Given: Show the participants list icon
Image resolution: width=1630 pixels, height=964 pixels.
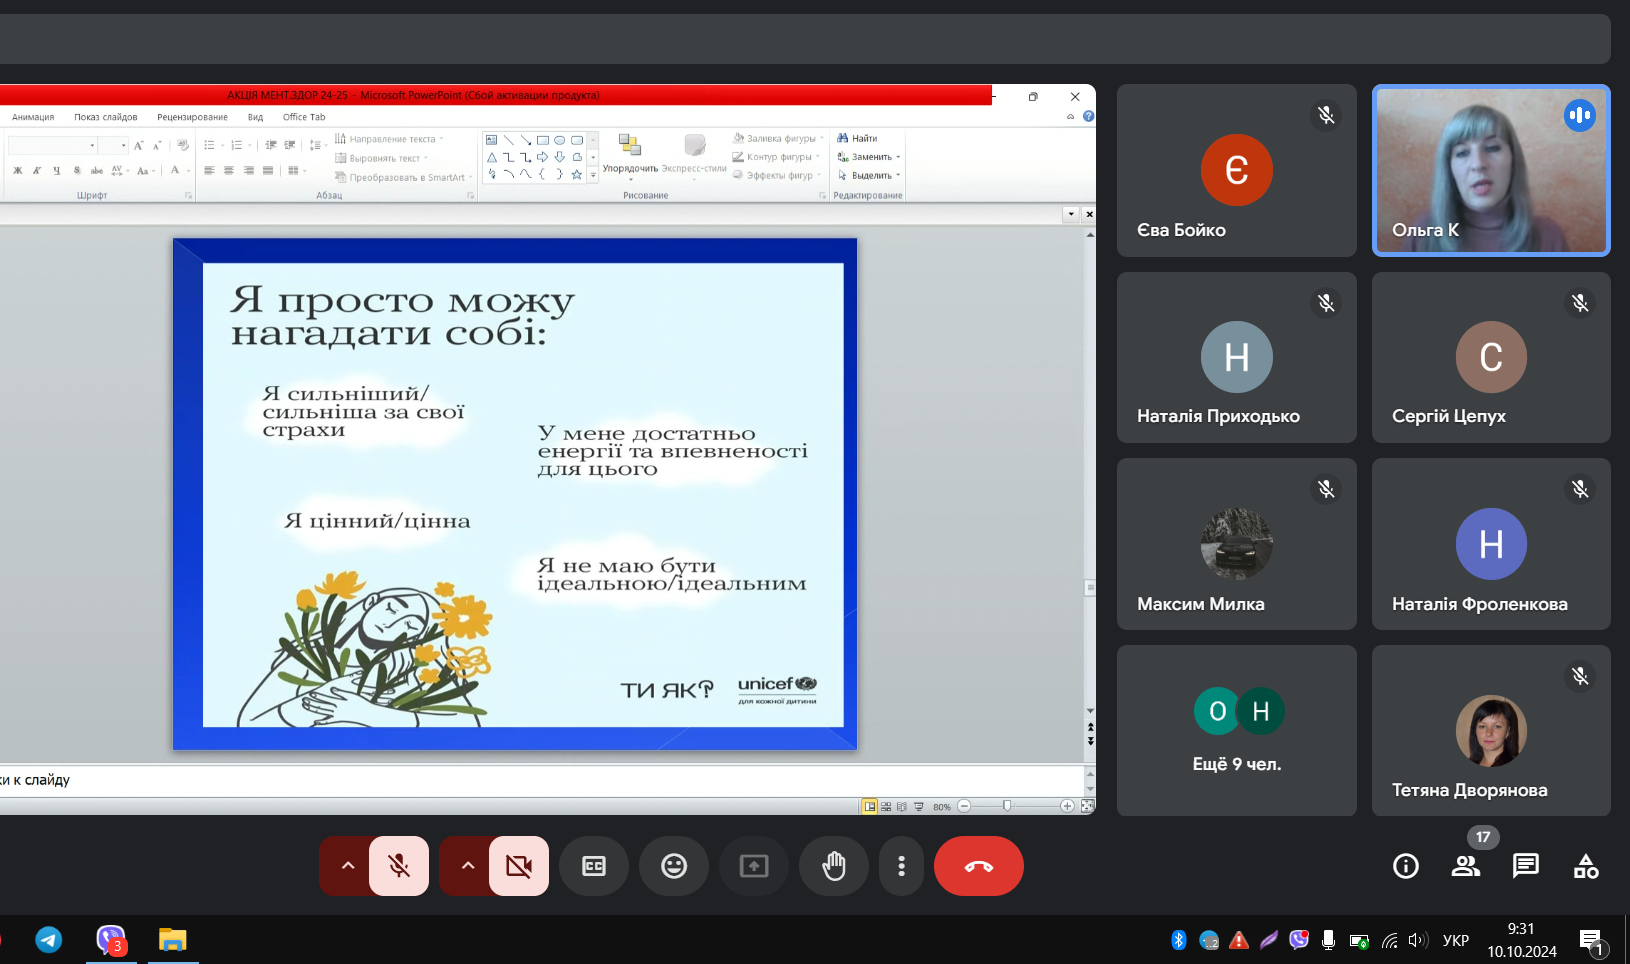Looking at the screenshot, I should (1466, 866).
